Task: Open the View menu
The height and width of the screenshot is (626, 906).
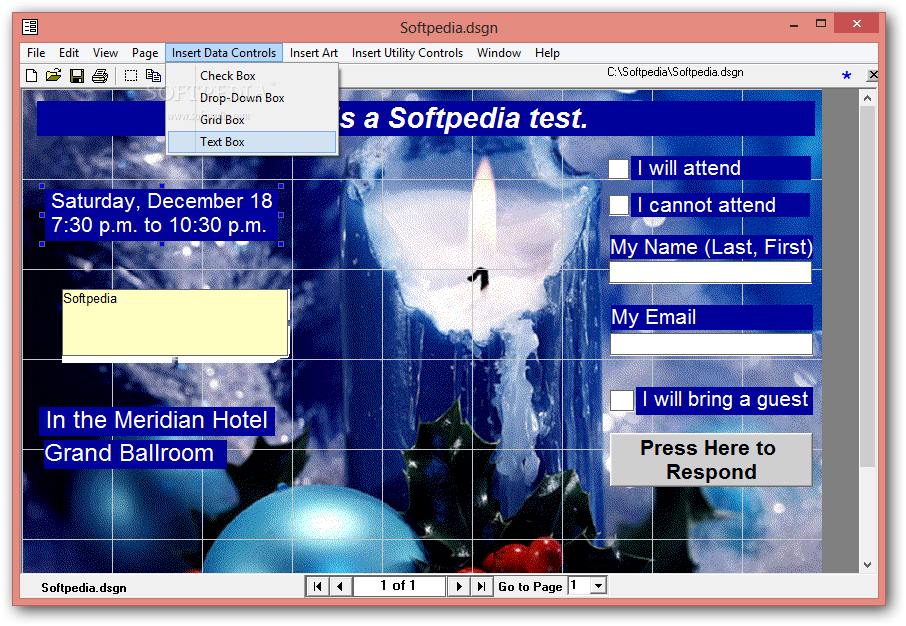Action: tap(105, 53)
